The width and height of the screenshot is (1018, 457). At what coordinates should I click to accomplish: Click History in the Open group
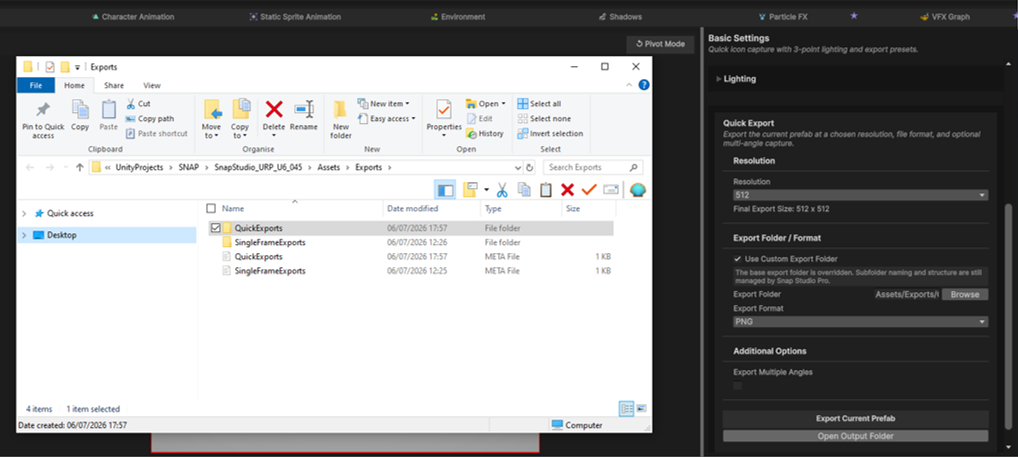(484, 133)
